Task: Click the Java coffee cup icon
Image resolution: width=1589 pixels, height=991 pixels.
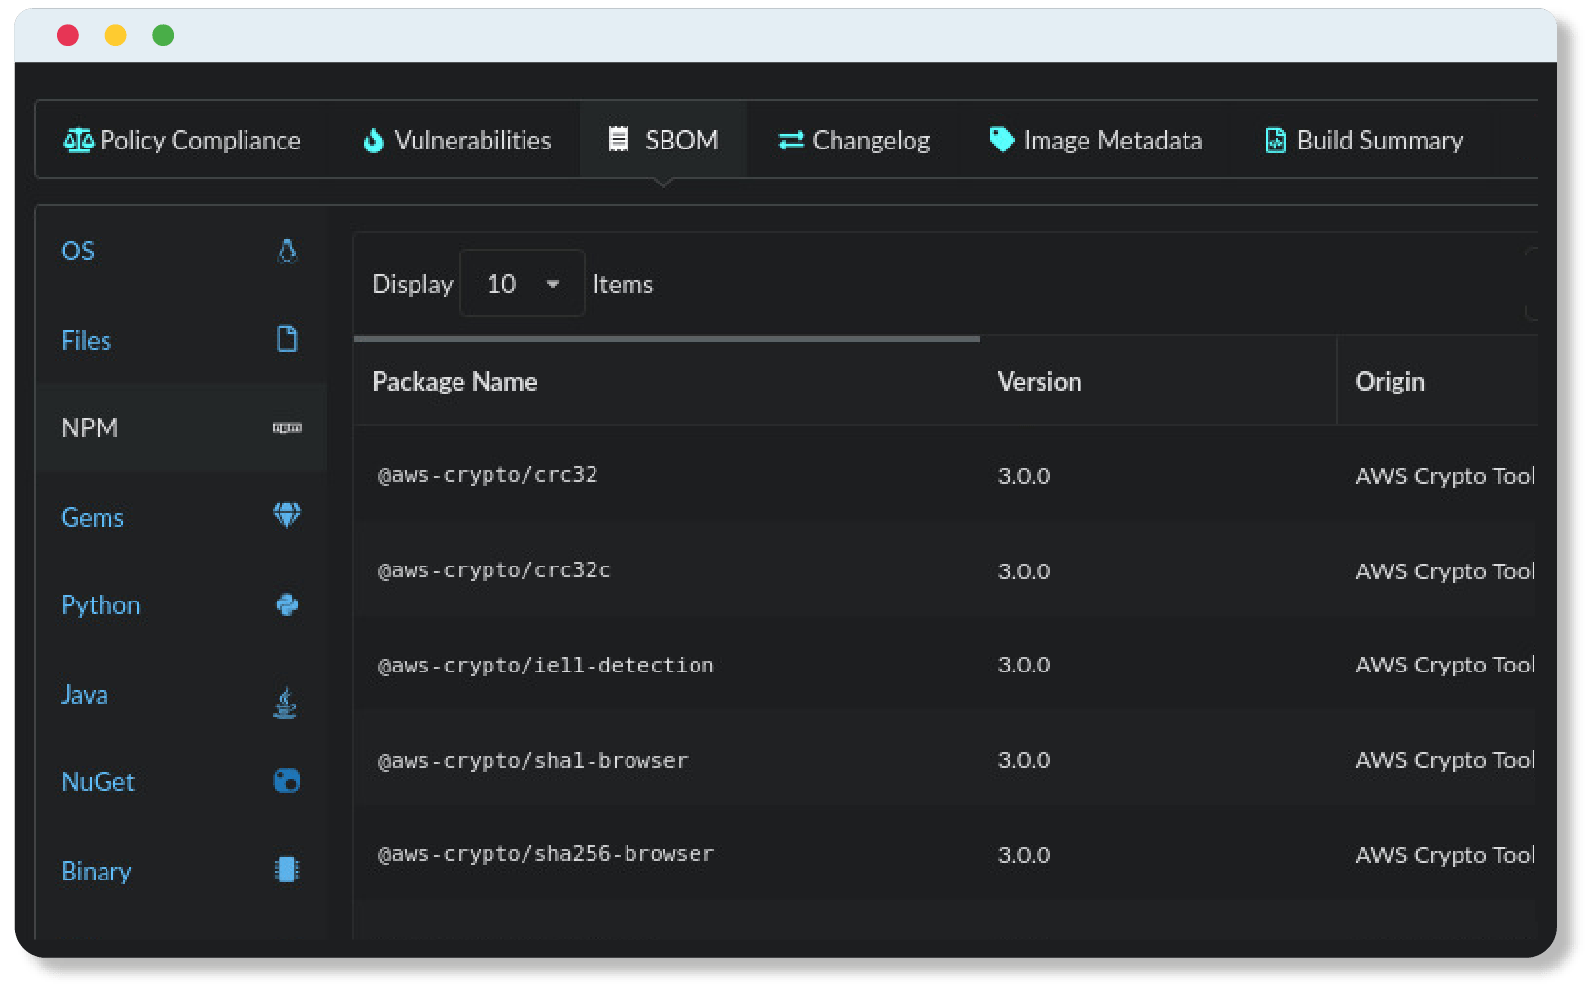Action: (285, 703)
